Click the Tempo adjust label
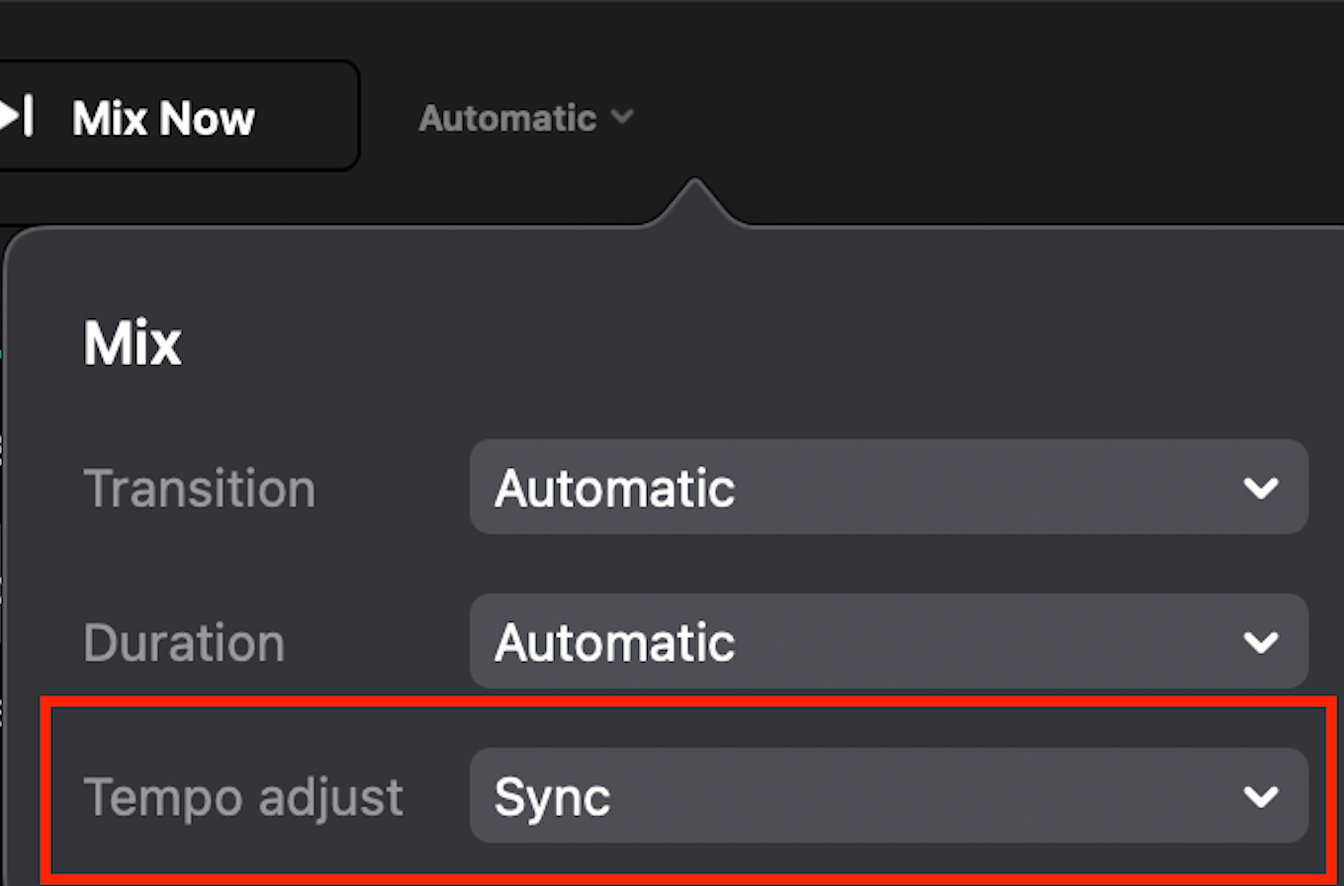Viewport: 1344px width, 886px height. [x=244, y=797]
